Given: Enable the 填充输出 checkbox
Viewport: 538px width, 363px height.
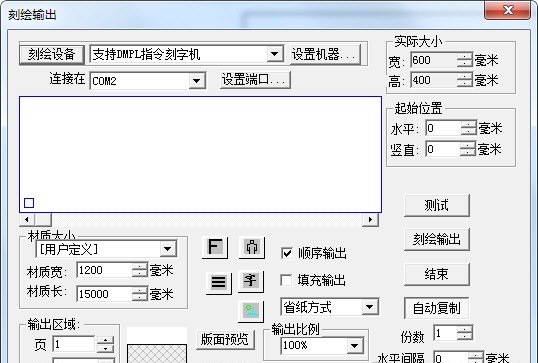Looking at the screenshot, I should [286, 280].
